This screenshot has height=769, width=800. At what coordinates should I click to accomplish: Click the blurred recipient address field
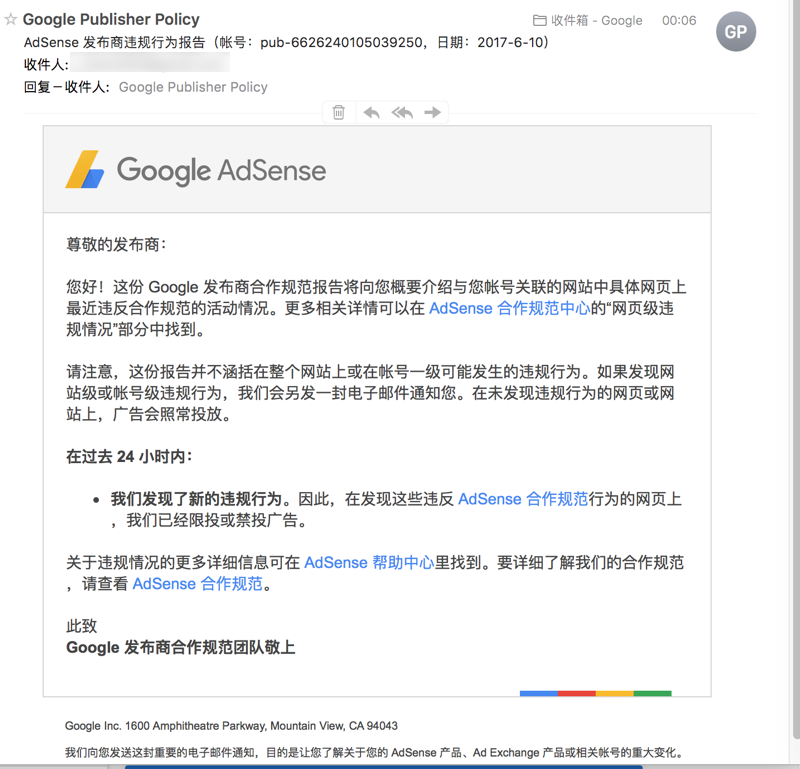[x=149, y=63]
